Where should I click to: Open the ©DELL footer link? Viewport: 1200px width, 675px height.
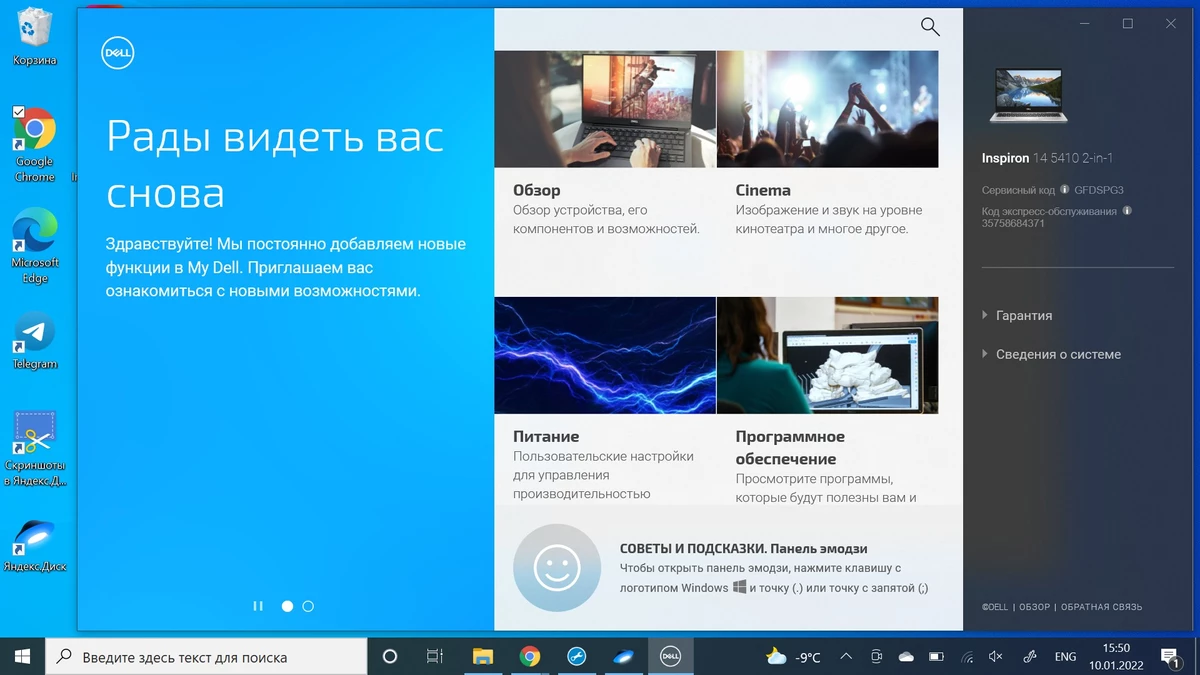pyautogui.click(x=995, y=607)
